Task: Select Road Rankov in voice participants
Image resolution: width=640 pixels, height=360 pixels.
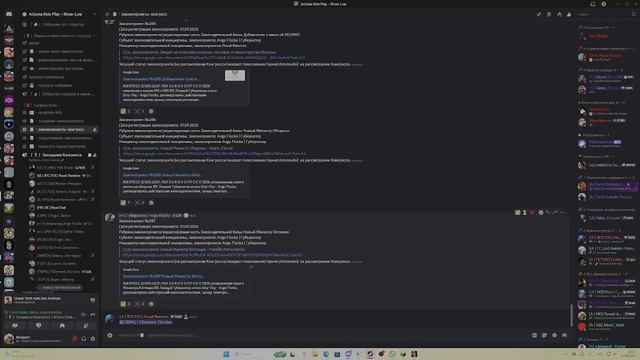Action: pos(60,176)
